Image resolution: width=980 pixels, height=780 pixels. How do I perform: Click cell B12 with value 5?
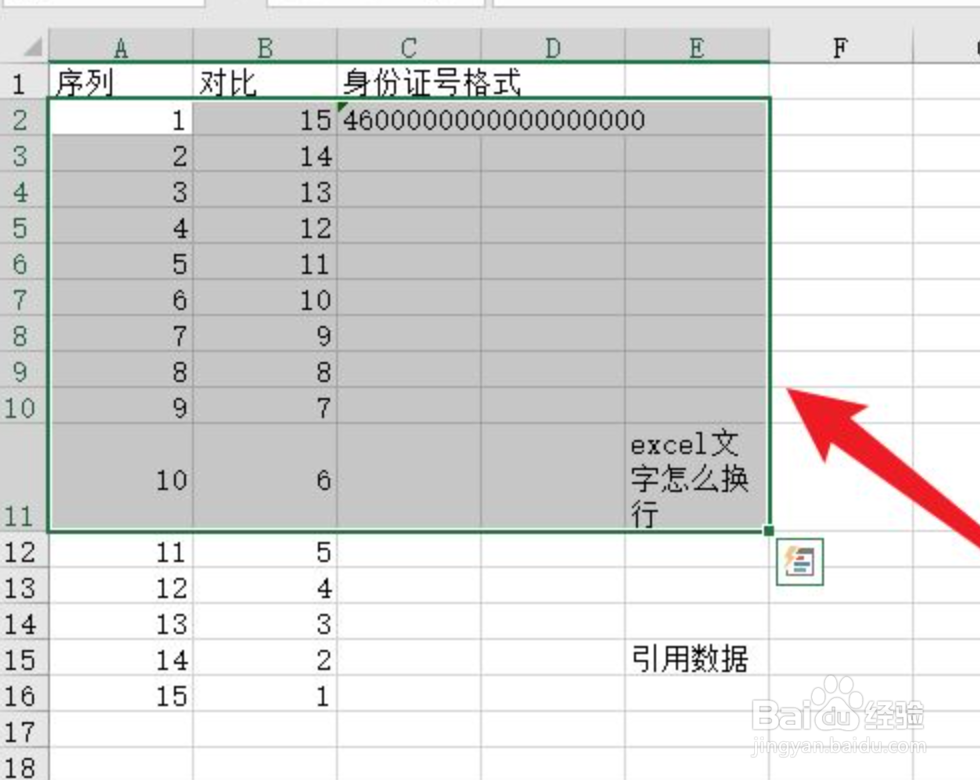265,551
